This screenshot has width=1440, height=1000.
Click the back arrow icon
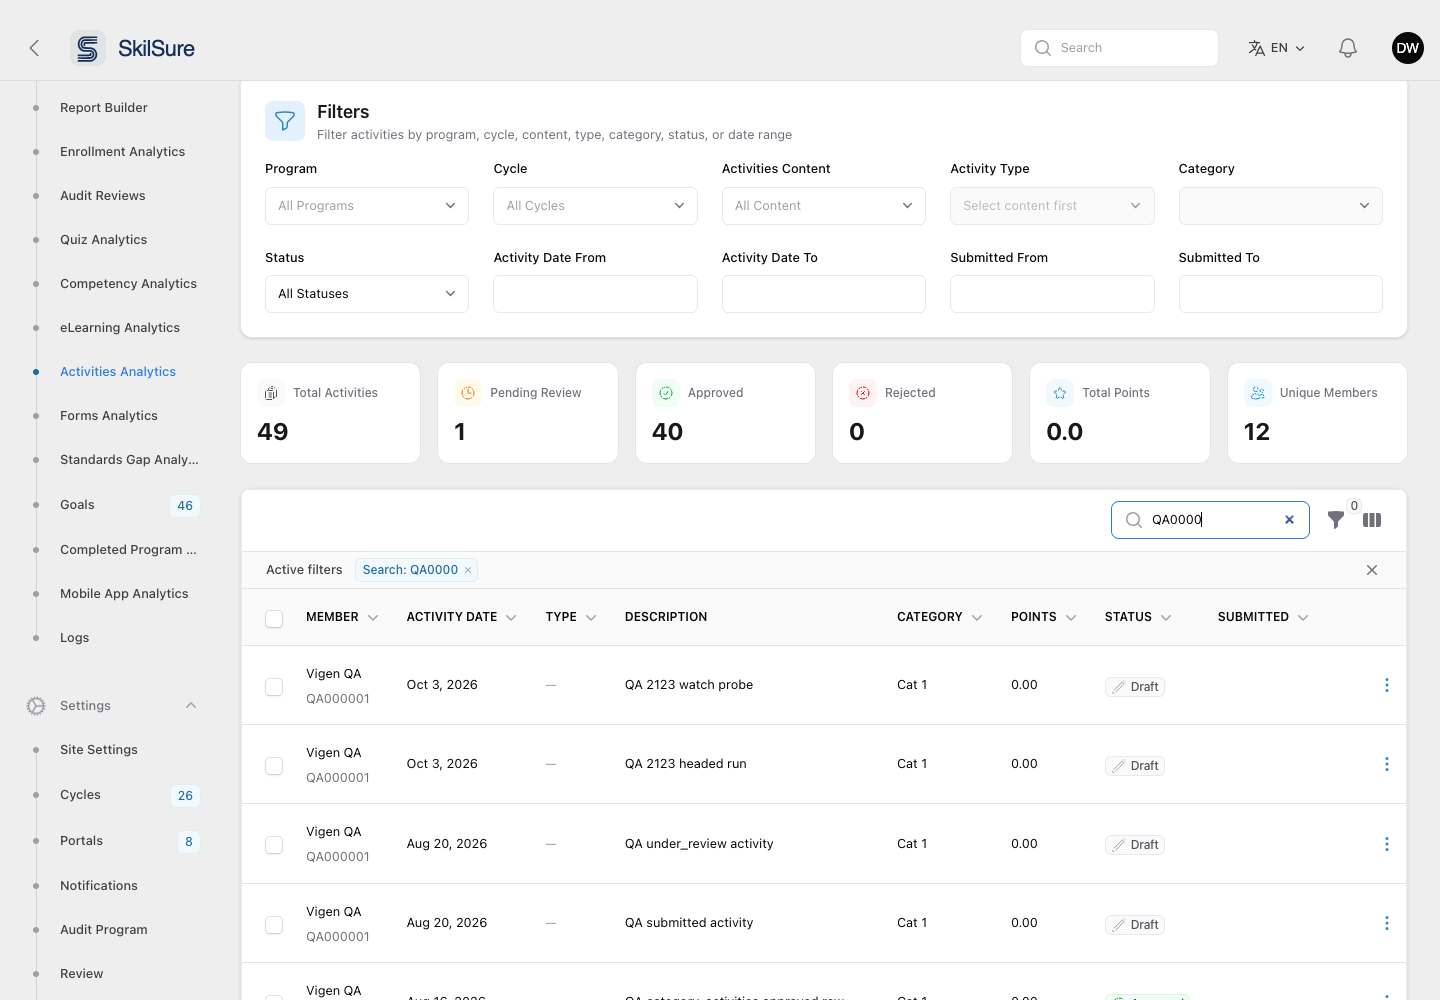tap(34, 48)
